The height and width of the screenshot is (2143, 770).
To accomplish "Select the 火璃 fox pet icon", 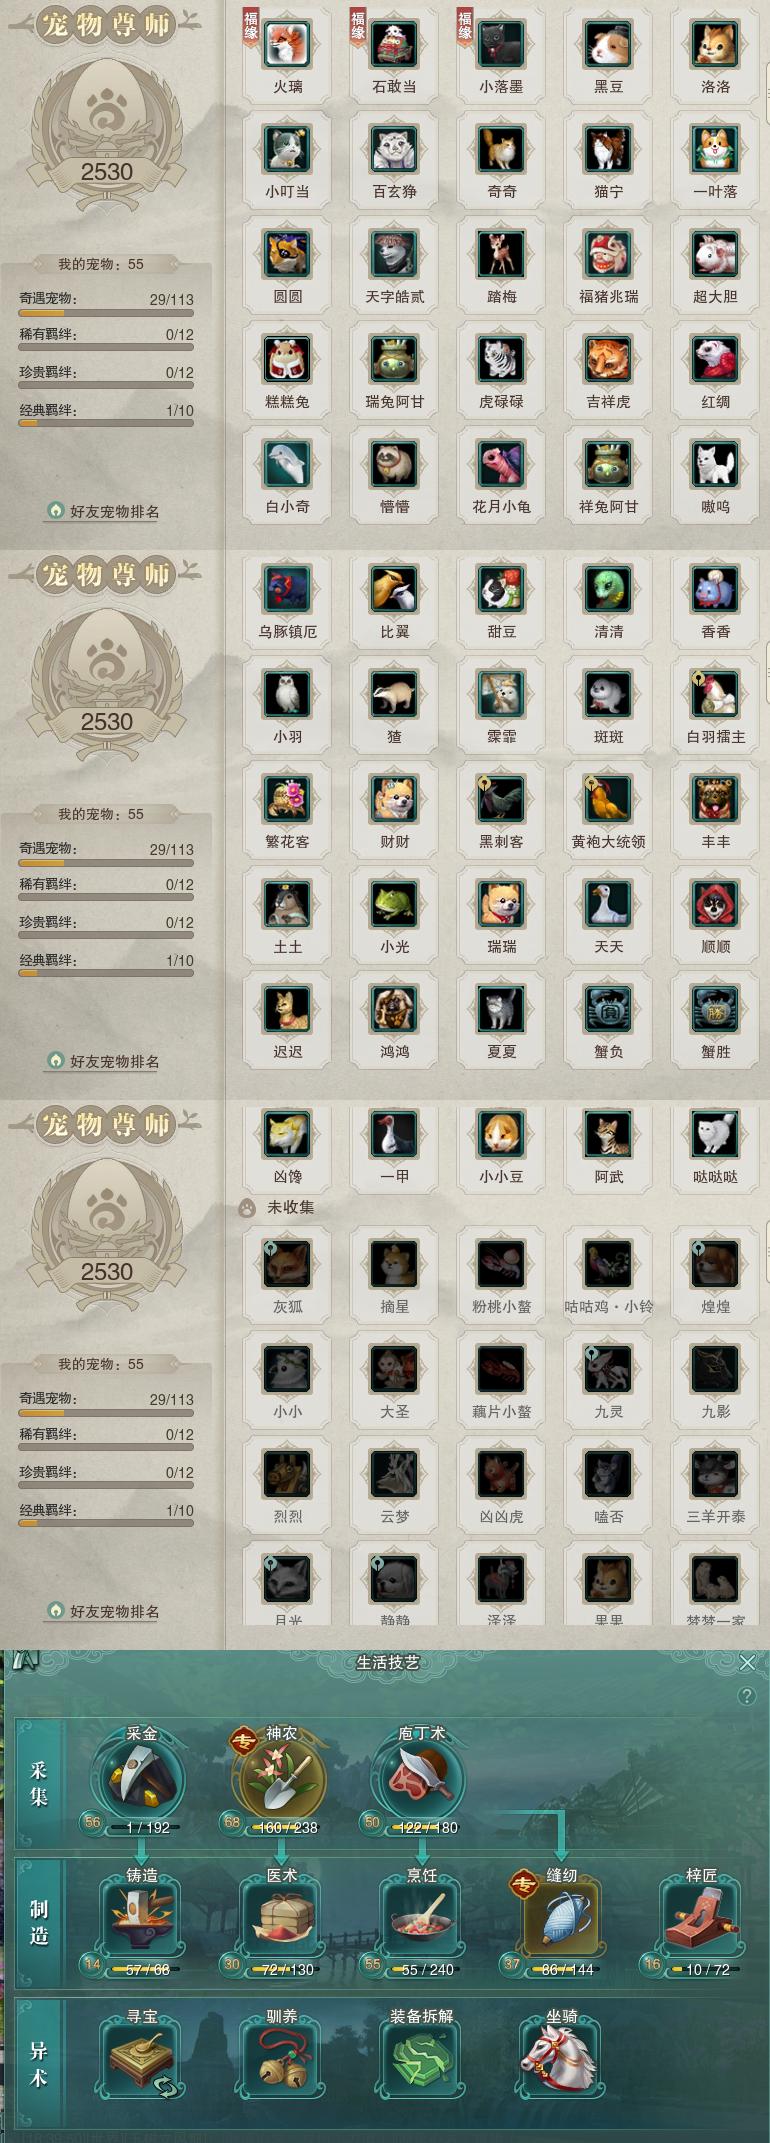I will point(288,45).
